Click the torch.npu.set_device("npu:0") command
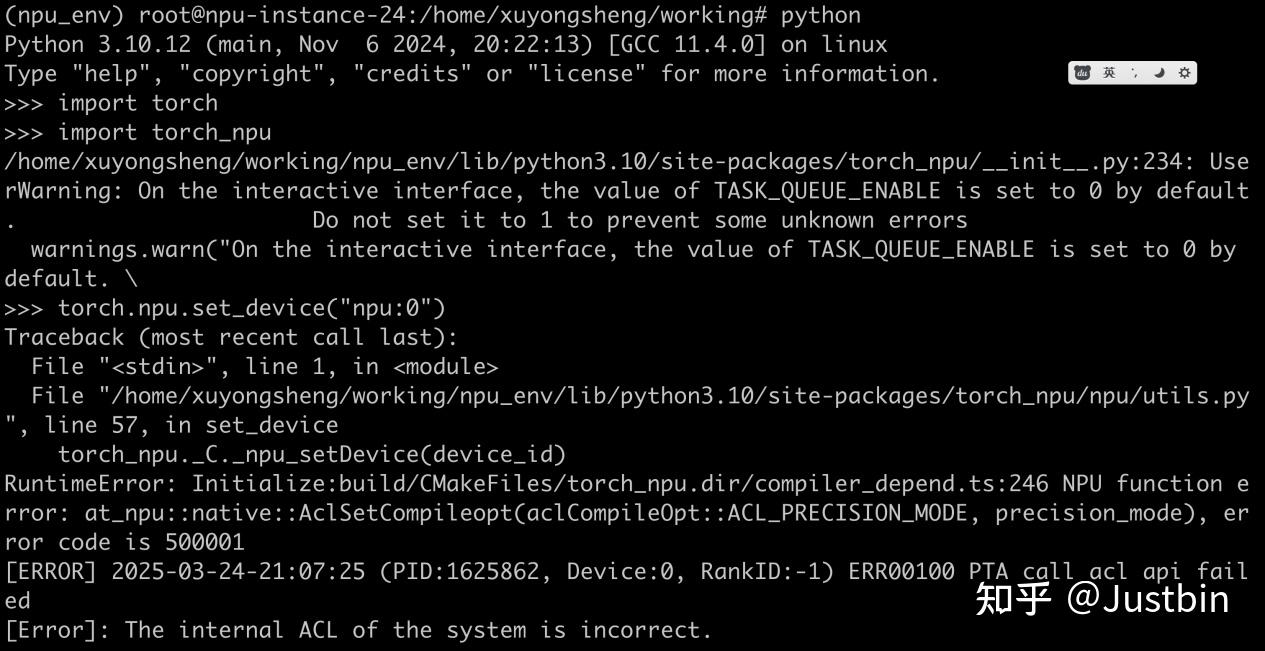This screenshot has height=651, width=1265. pyautogui.click(x=251, y=308)
